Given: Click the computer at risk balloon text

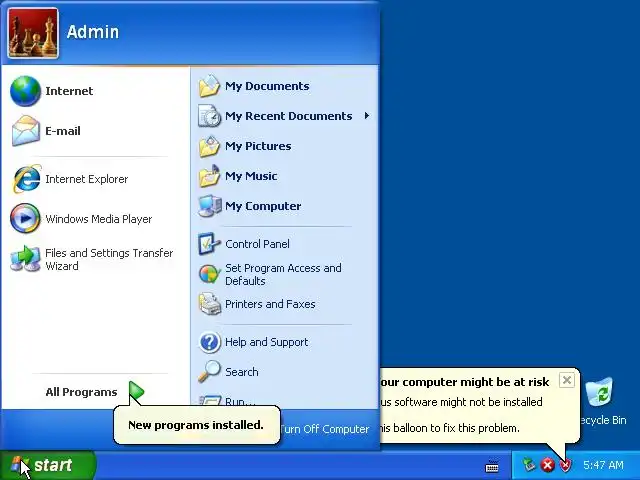Looking at the screenshot, I should [464, 382].
